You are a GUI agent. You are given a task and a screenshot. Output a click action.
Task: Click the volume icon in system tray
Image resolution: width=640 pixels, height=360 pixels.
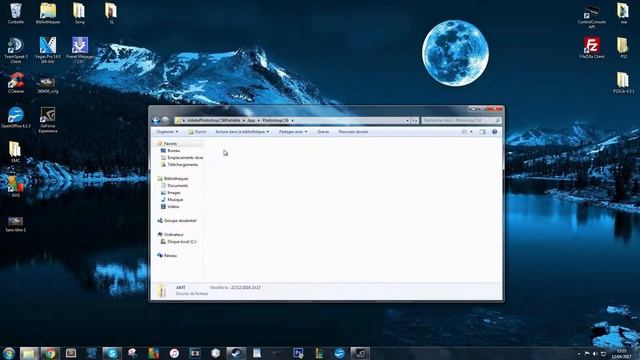595,354
